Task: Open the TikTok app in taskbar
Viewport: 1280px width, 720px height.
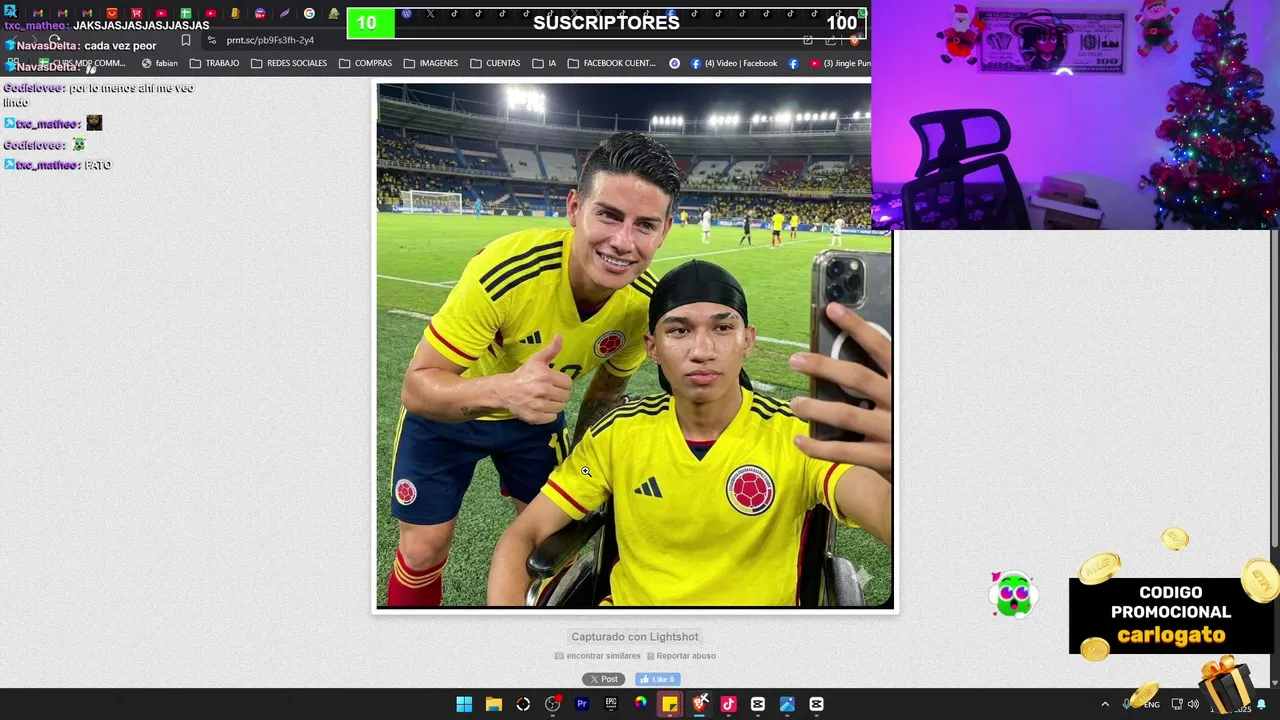Action: click(728, 704)
